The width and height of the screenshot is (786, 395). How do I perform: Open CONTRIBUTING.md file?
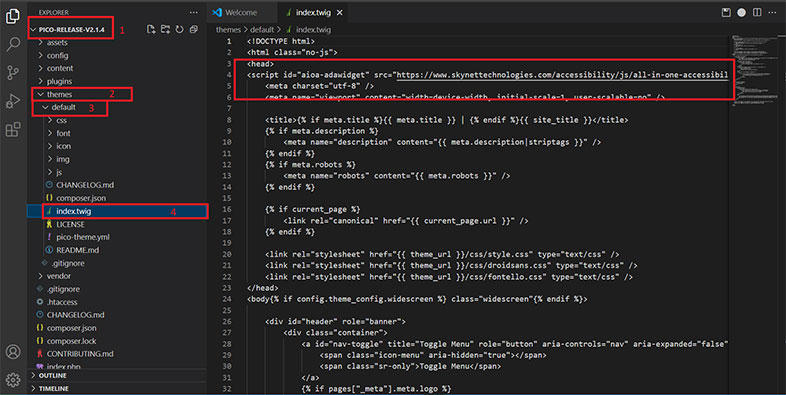80,354
